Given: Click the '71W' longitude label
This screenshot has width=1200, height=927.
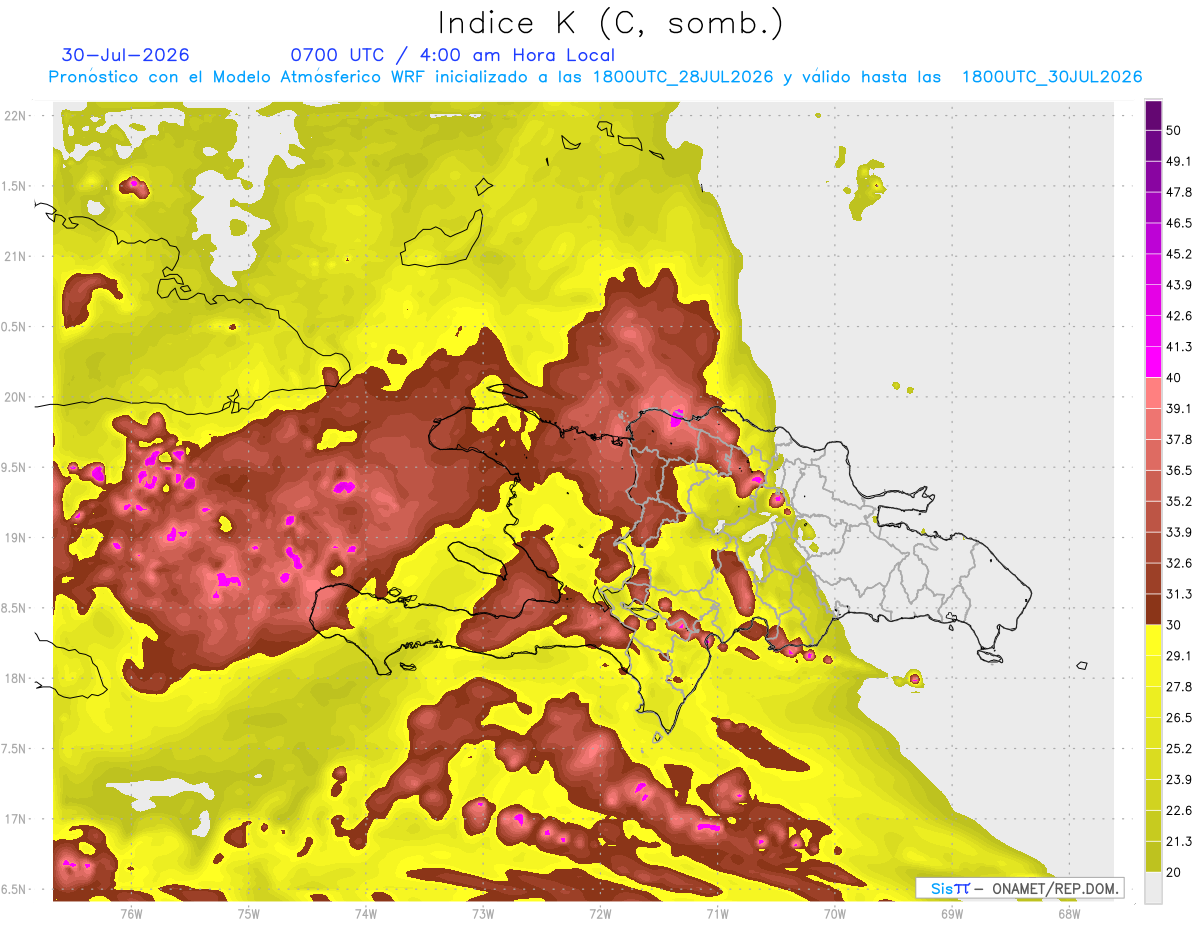Looking at the screenshot, I should [717, 913].
